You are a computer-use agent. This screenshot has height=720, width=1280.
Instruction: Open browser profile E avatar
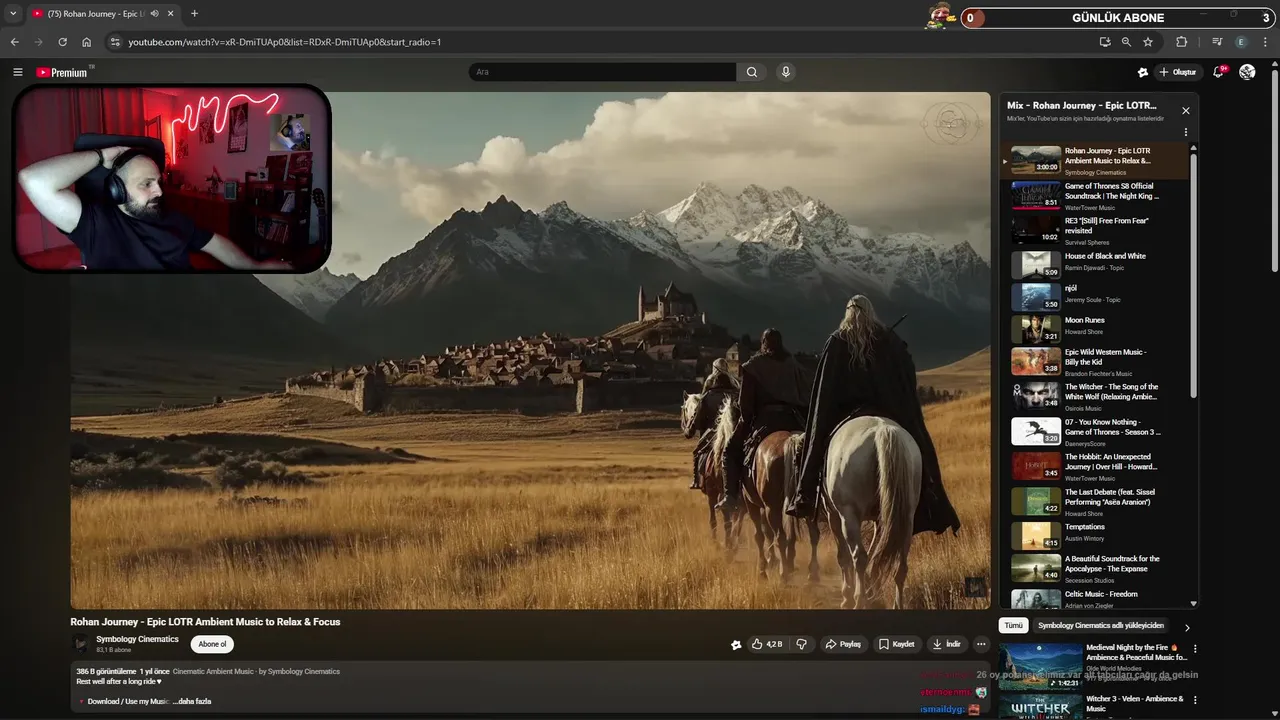pyautogui.click(x=1241, y=42)
